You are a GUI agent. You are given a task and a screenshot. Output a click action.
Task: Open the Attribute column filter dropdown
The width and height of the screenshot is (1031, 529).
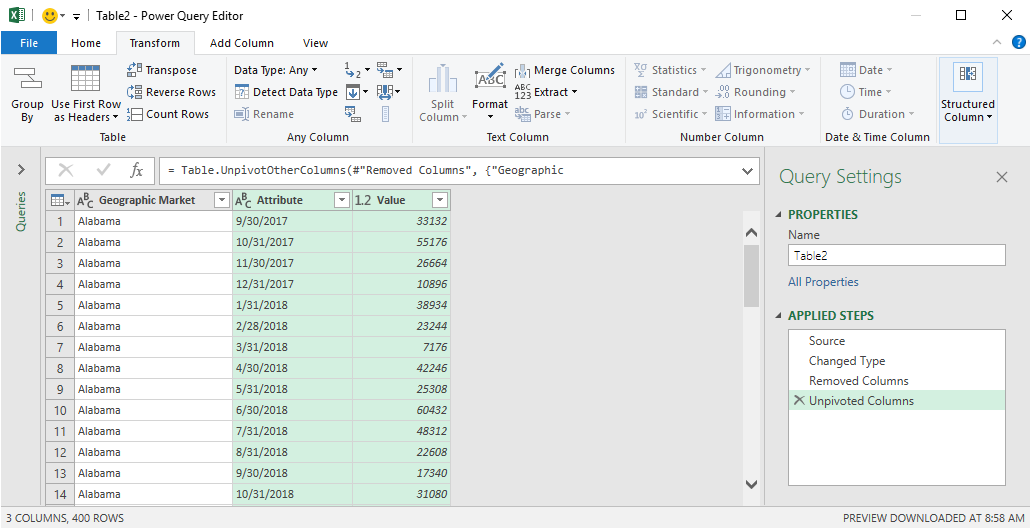pos(341,200)
